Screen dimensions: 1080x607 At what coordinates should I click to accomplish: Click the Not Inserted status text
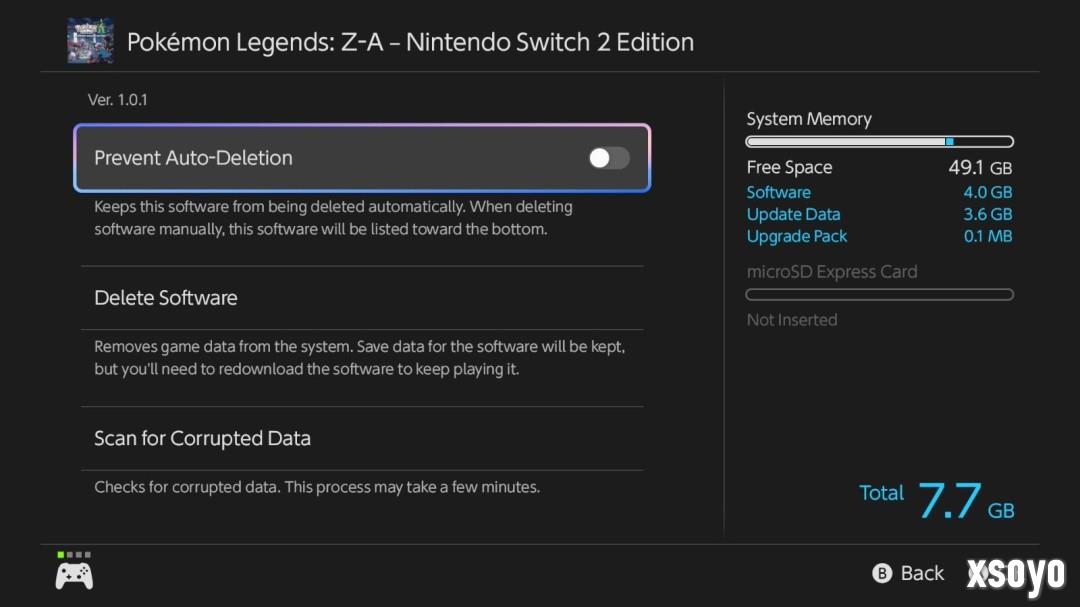792,320
